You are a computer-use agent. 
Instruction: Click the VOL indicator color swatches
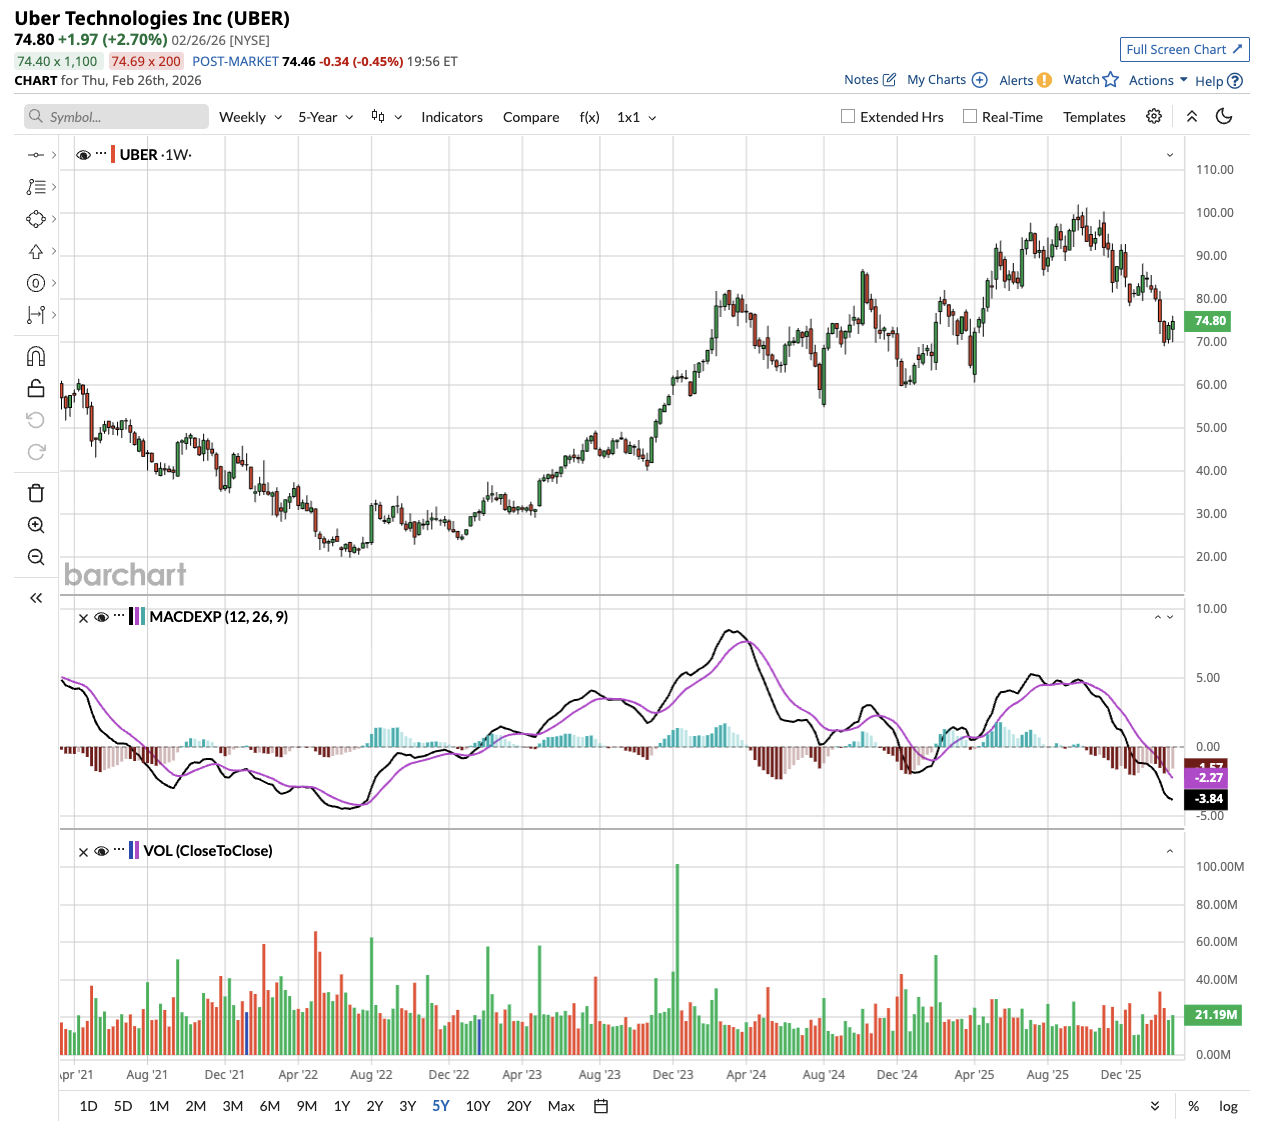pos(134,851)
